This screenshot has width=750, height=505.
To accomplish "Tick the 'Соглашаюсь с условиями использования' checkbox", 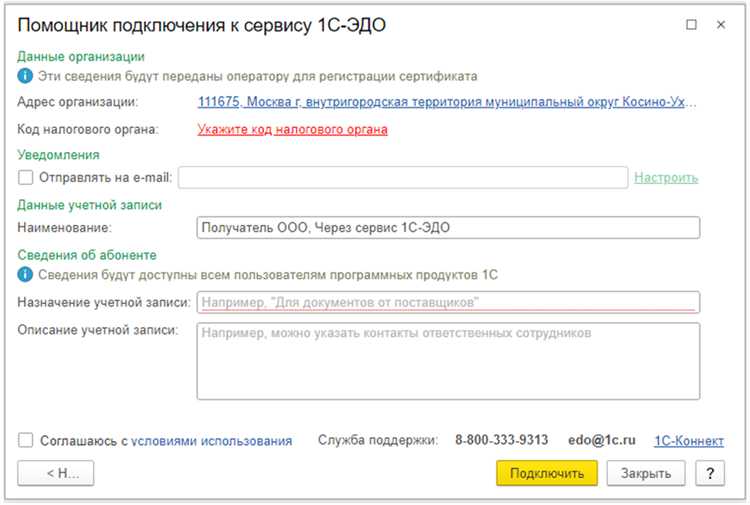I will (x=25, y=440).
